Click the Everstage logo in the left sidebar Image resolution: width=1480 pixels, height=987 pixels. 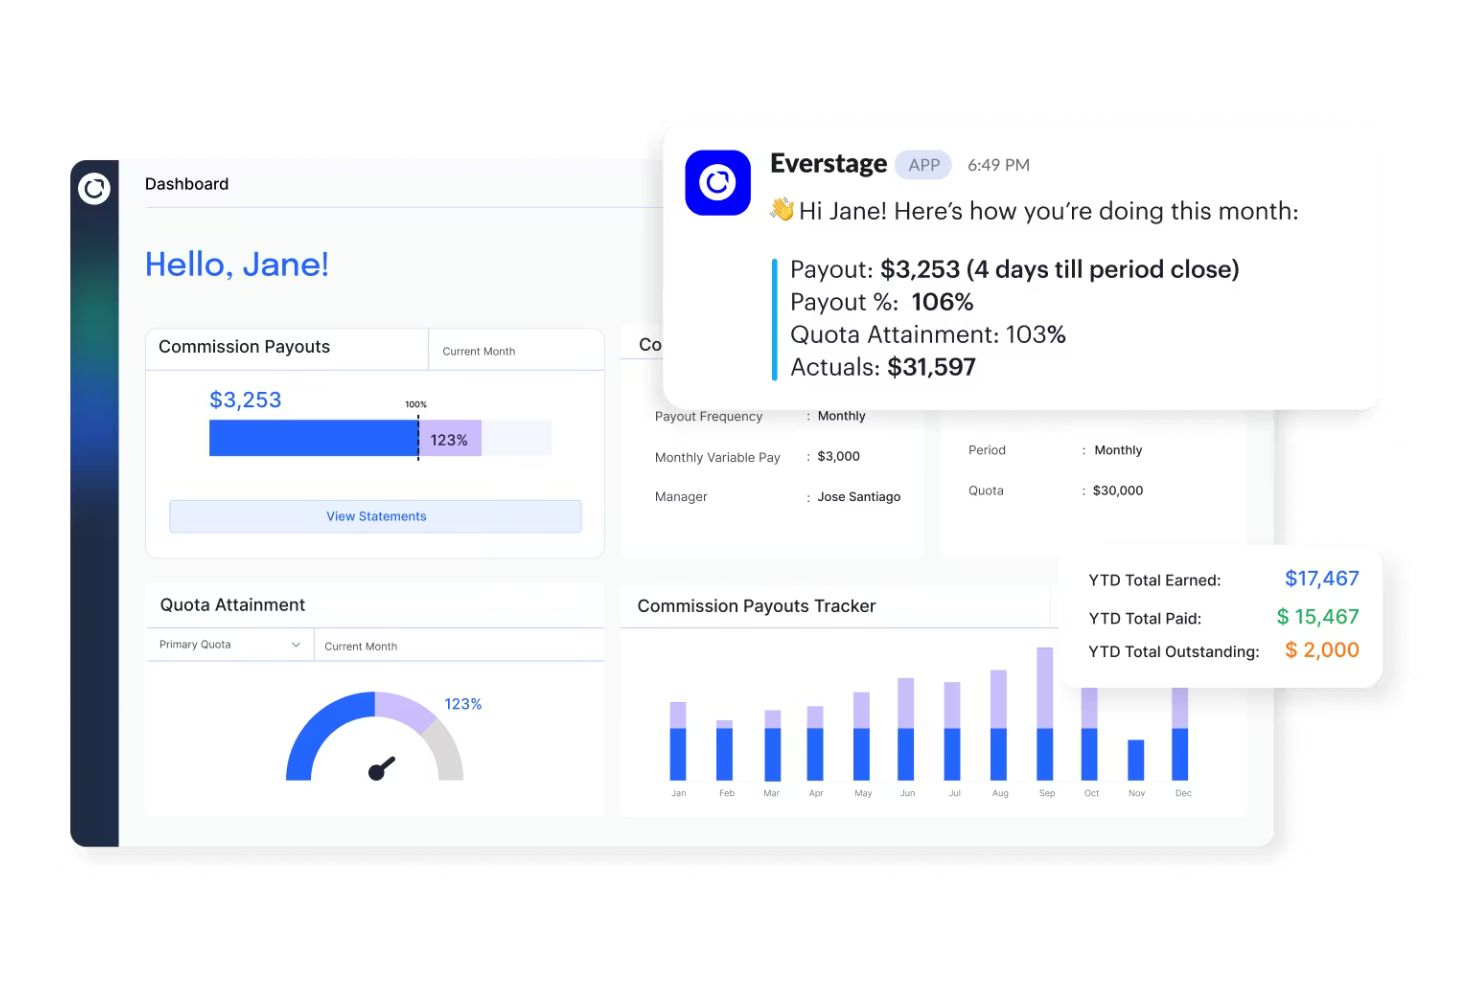point(94,188)
